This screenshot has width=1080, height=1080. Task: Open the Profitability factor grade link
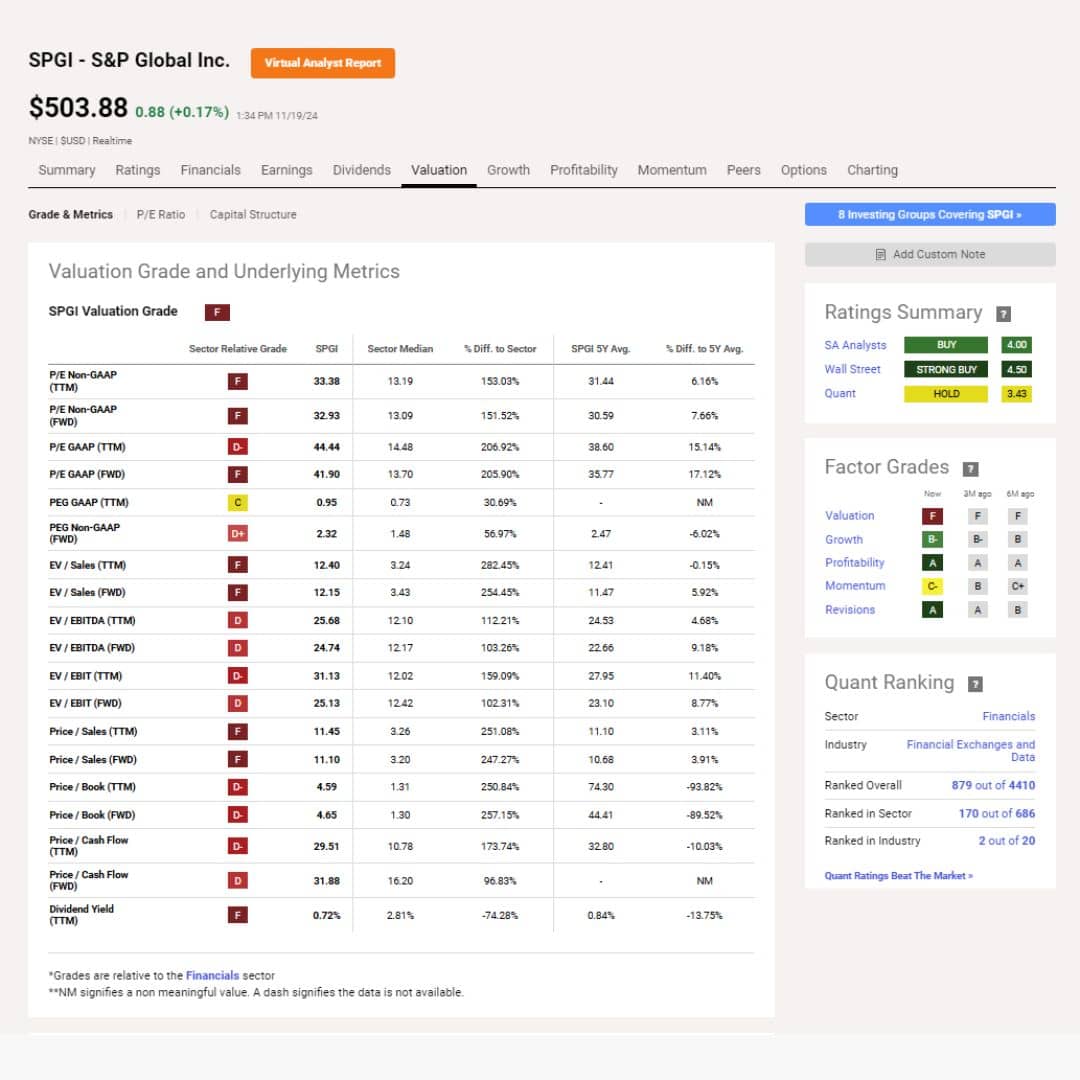pos(855,563)
